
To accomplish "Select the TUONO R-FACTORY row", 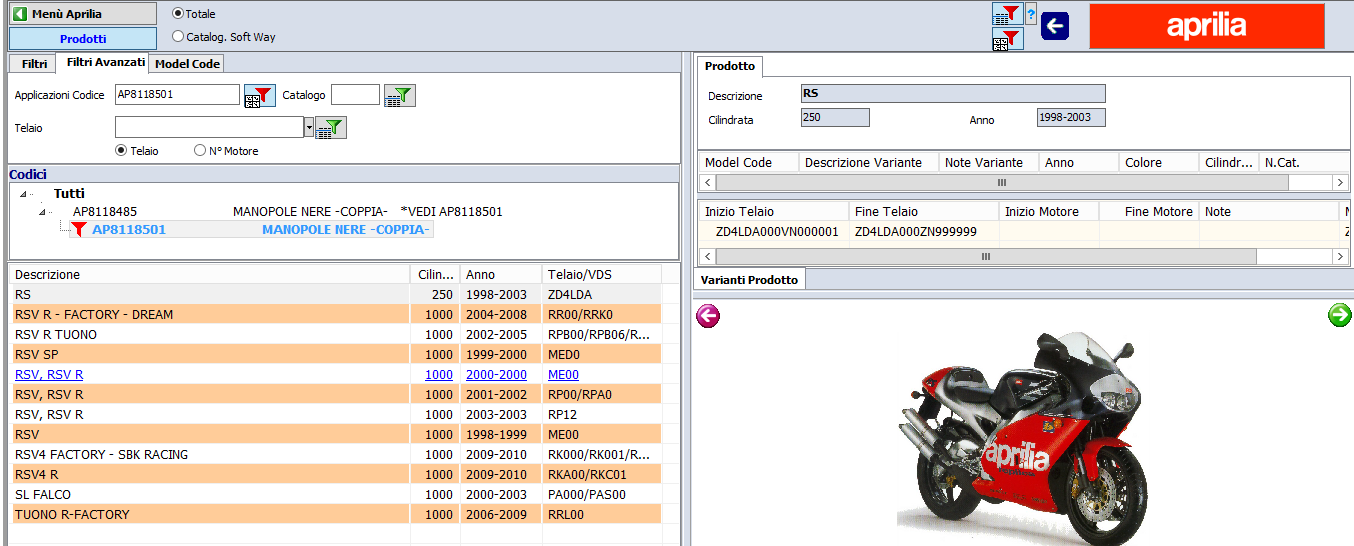I will point(336,514).
